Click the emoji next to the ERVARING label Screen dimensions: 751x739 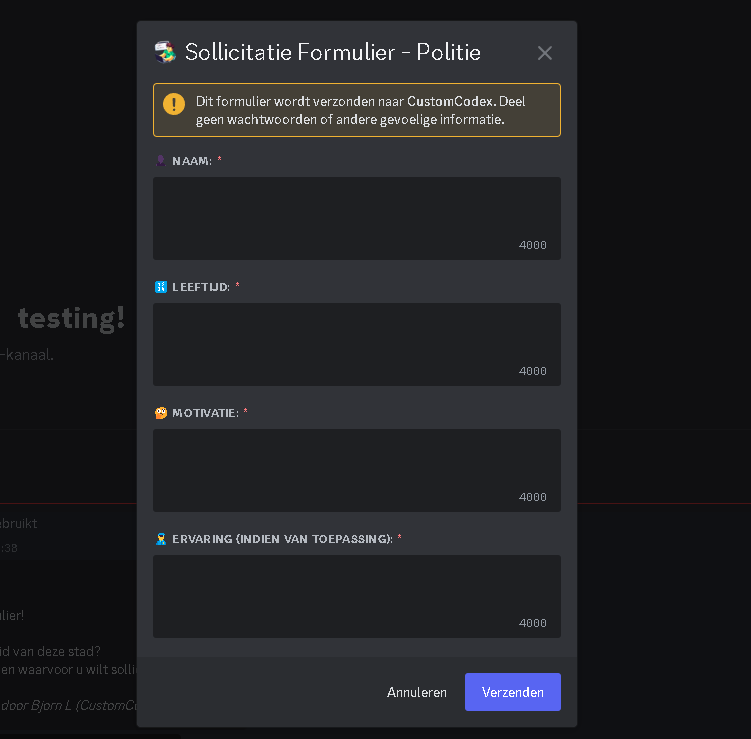(160, 539)
